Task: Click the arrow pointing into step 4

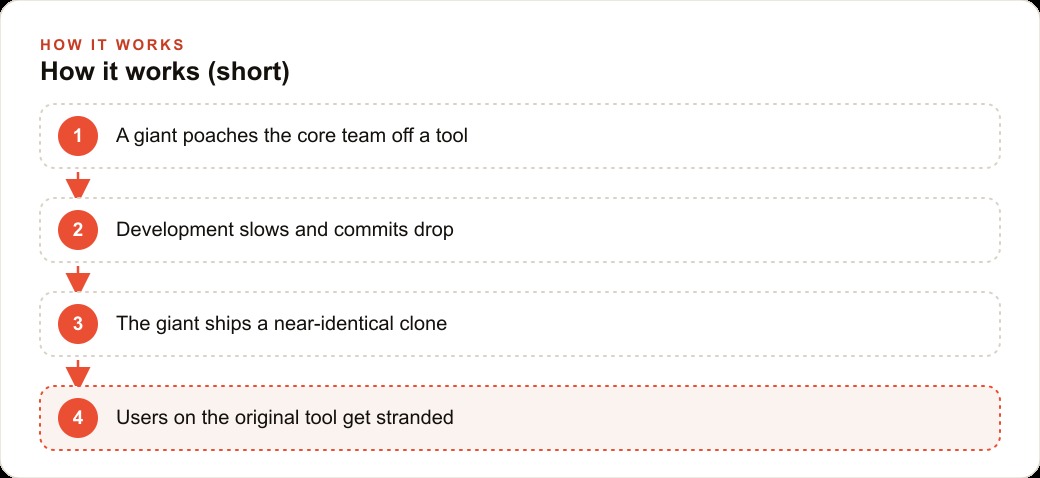Action: pyautogui.click(x=78, y=373)
